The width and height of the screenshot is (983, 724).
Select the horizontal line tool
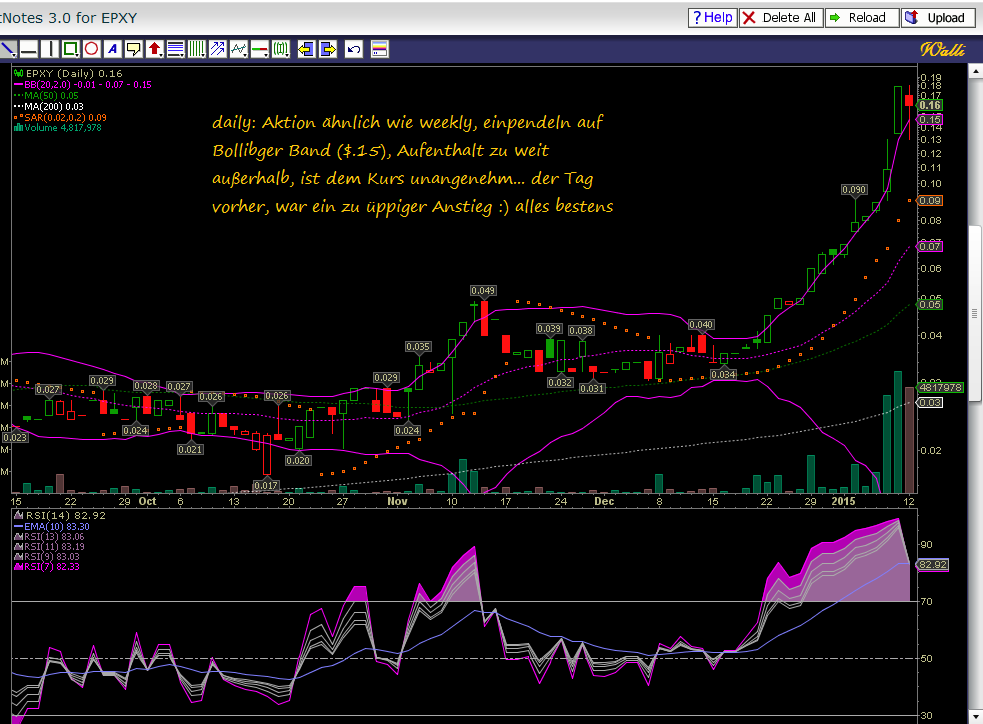pos(29,48)
